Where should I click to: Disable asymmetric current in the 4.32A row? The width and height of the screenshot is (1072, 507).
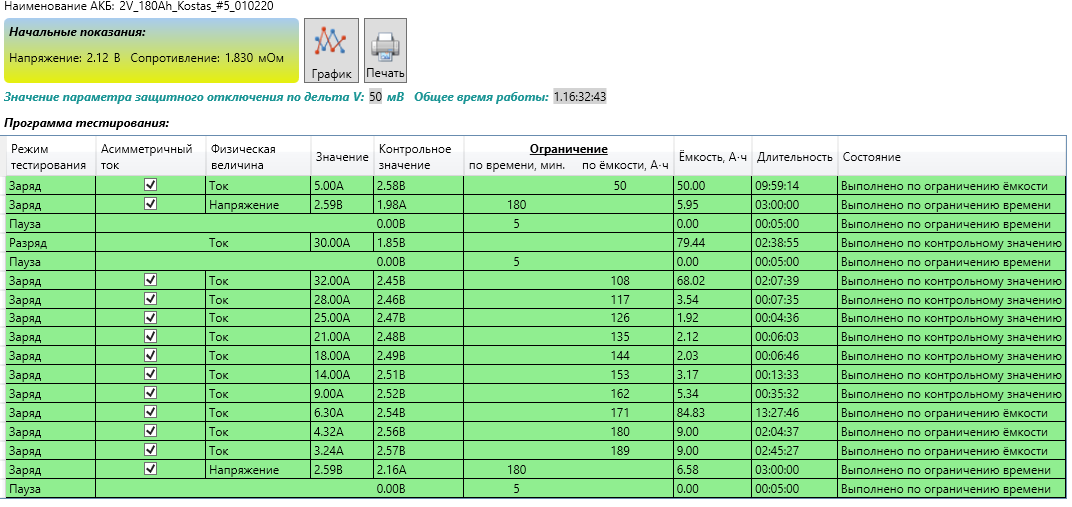[151, 431]
